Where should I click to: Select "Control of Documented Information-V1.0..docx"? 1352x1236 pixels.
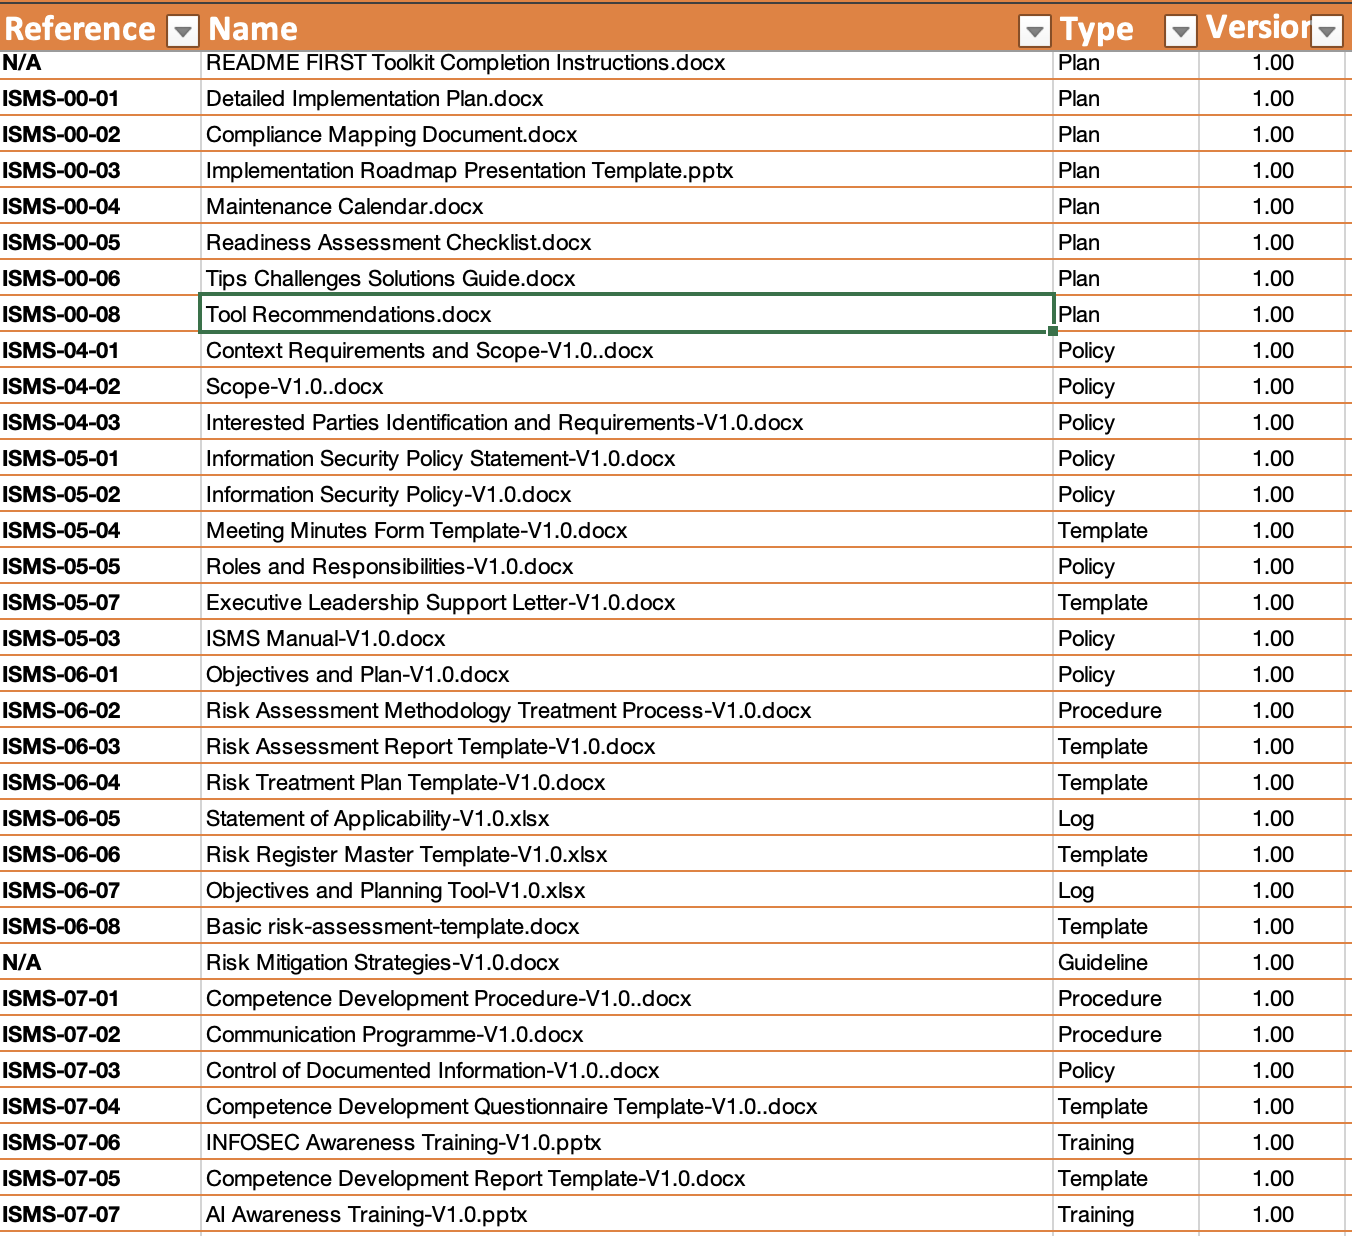(627, 1070)
